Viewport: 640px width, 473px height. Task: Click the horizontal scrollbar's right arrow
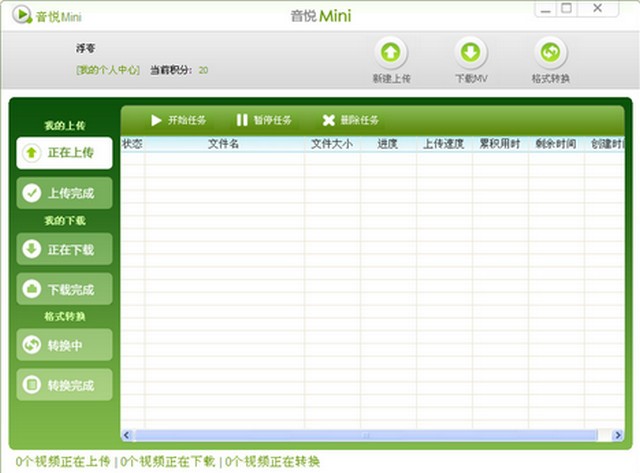coord(613,435)
